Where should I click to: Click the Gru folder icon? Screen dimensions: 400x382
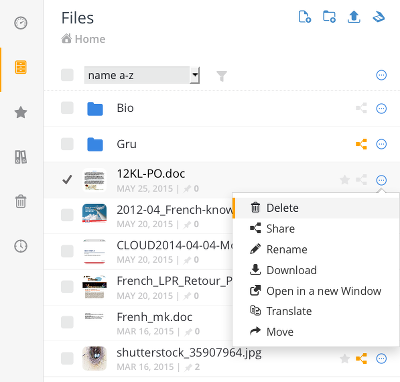tap(95, 144)
